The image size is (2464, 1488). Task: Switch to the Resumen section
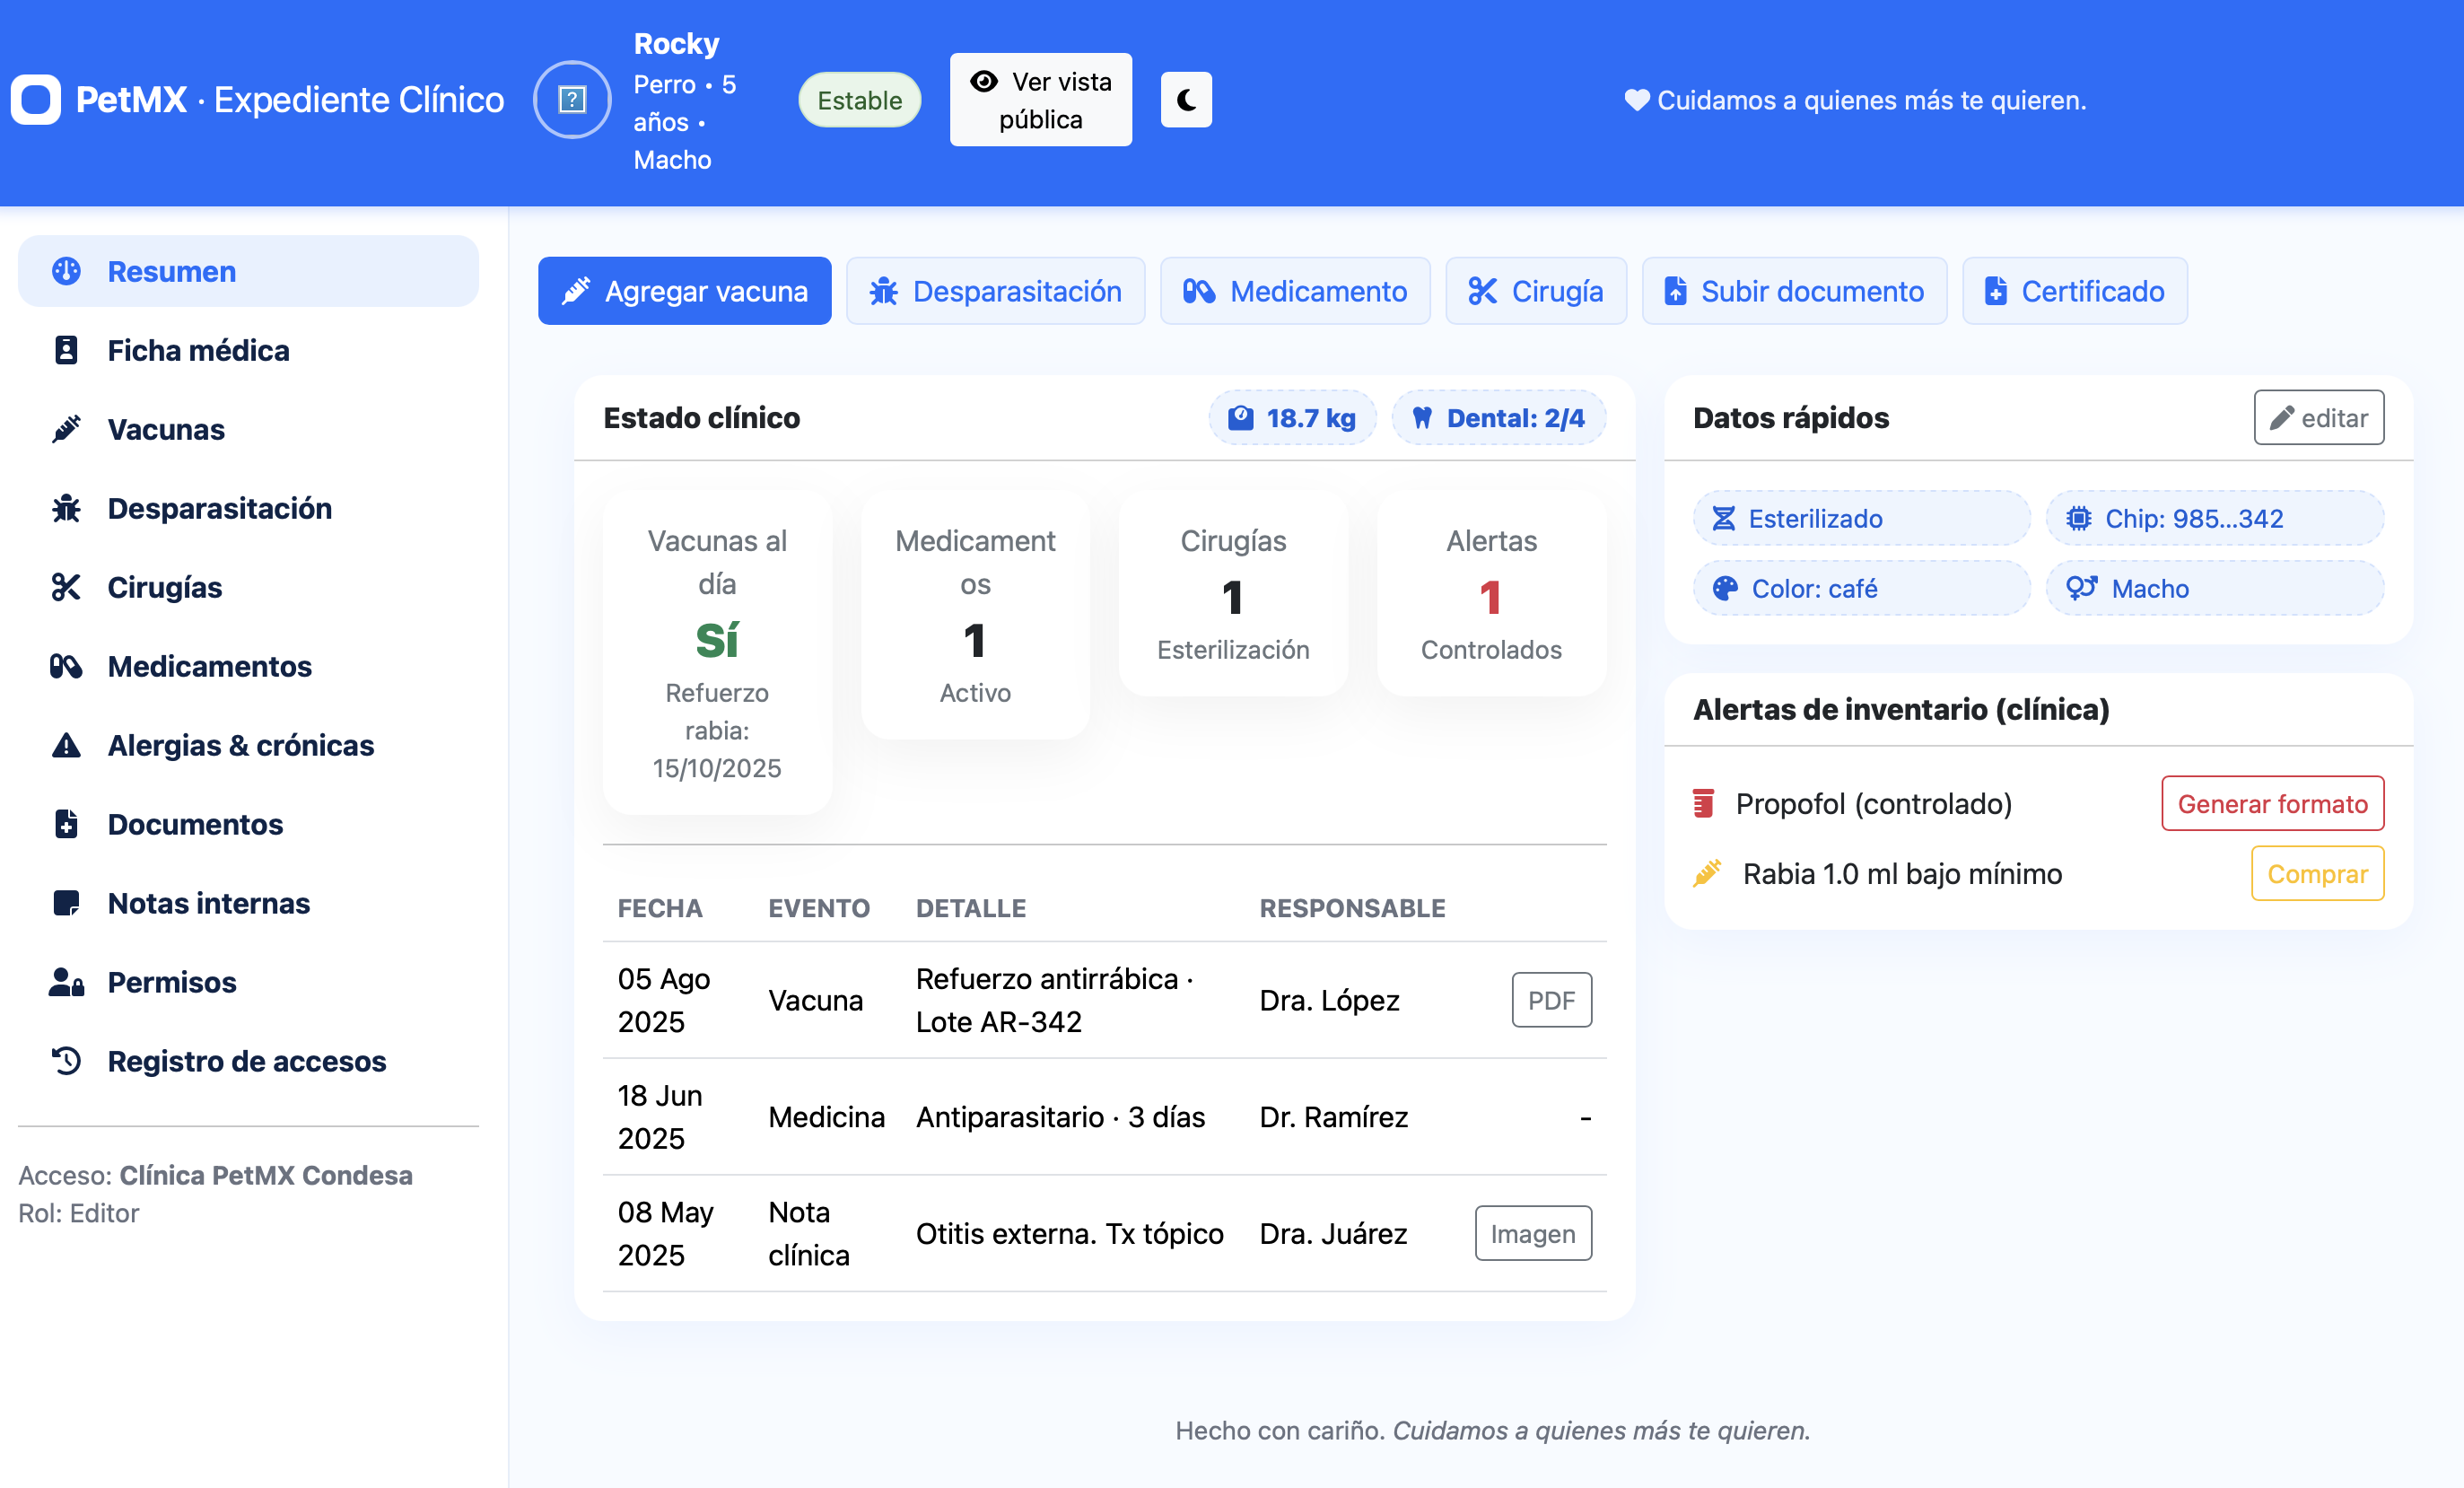point(171,270)
